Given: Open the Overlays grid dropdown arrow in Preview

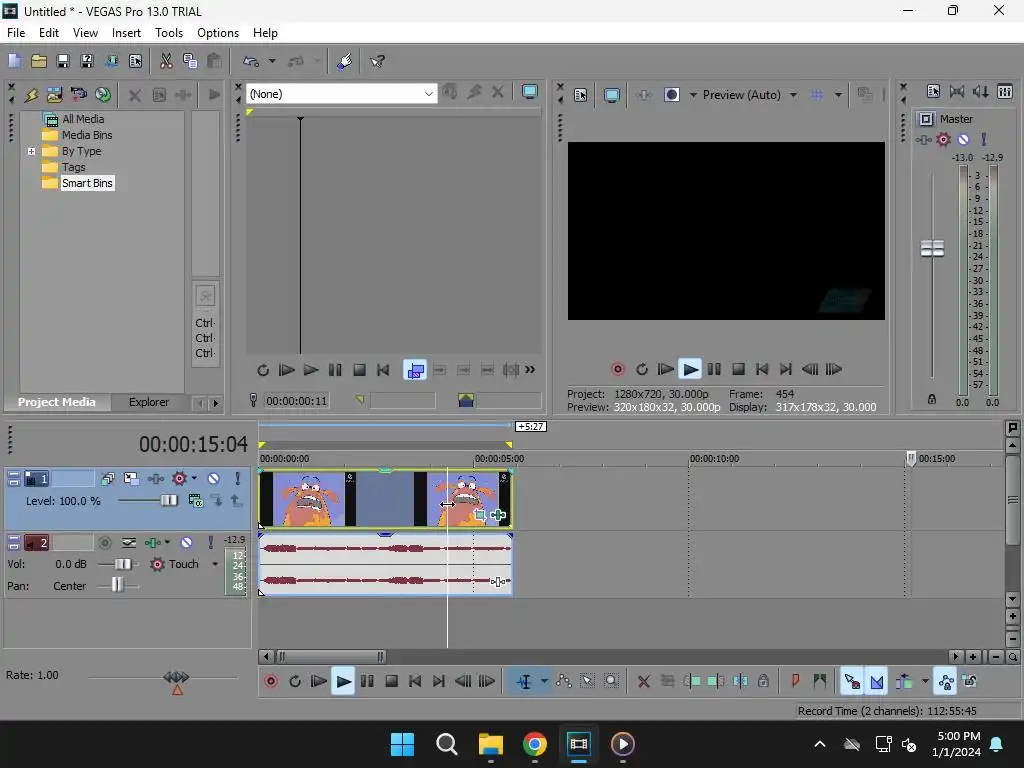Looking at the screenshot, I should 839,95.
